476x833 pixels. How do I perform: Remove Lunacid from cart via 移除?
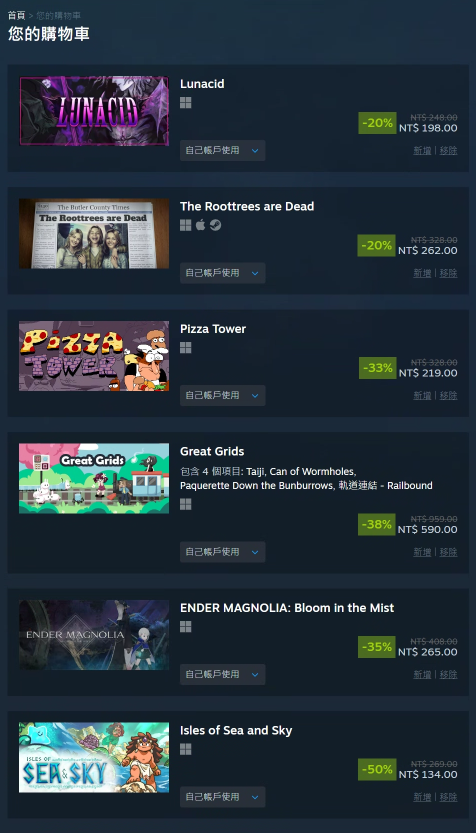448,150
